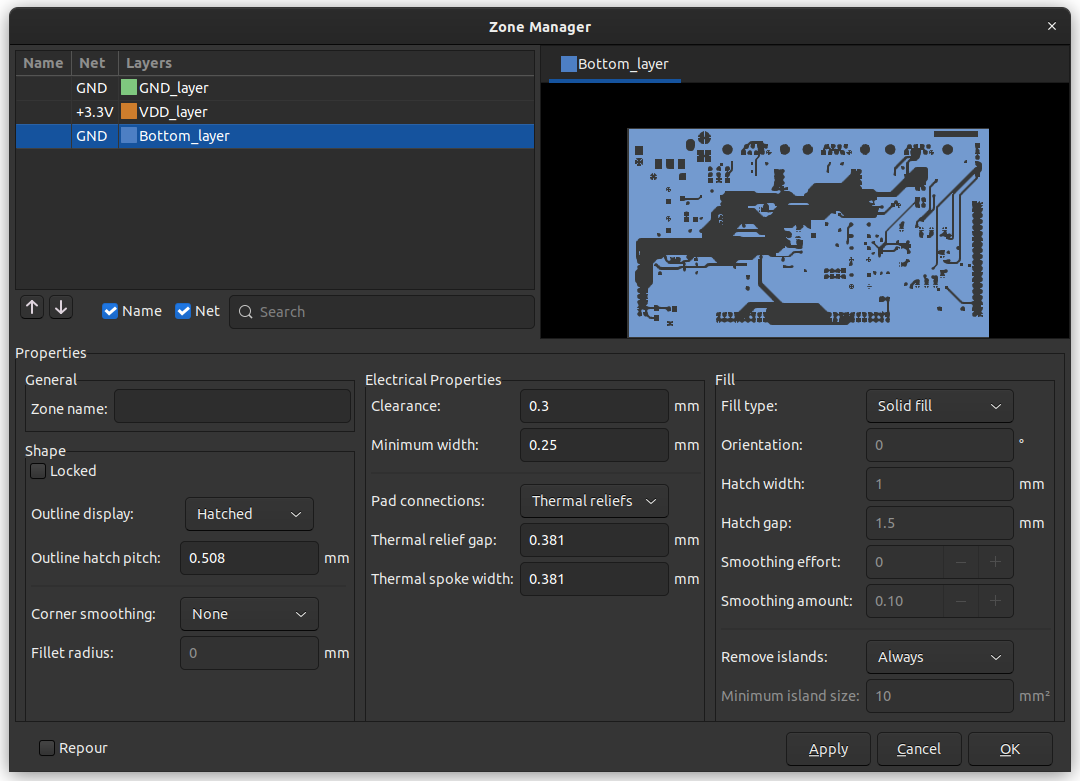Open the Remove islands dropdown

[x=938, y=657]
